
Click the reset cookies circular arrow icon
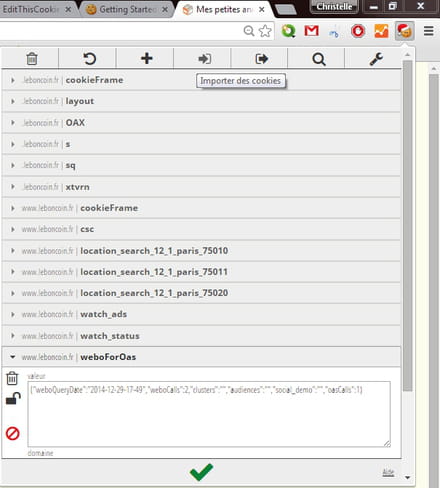(89, 59)
